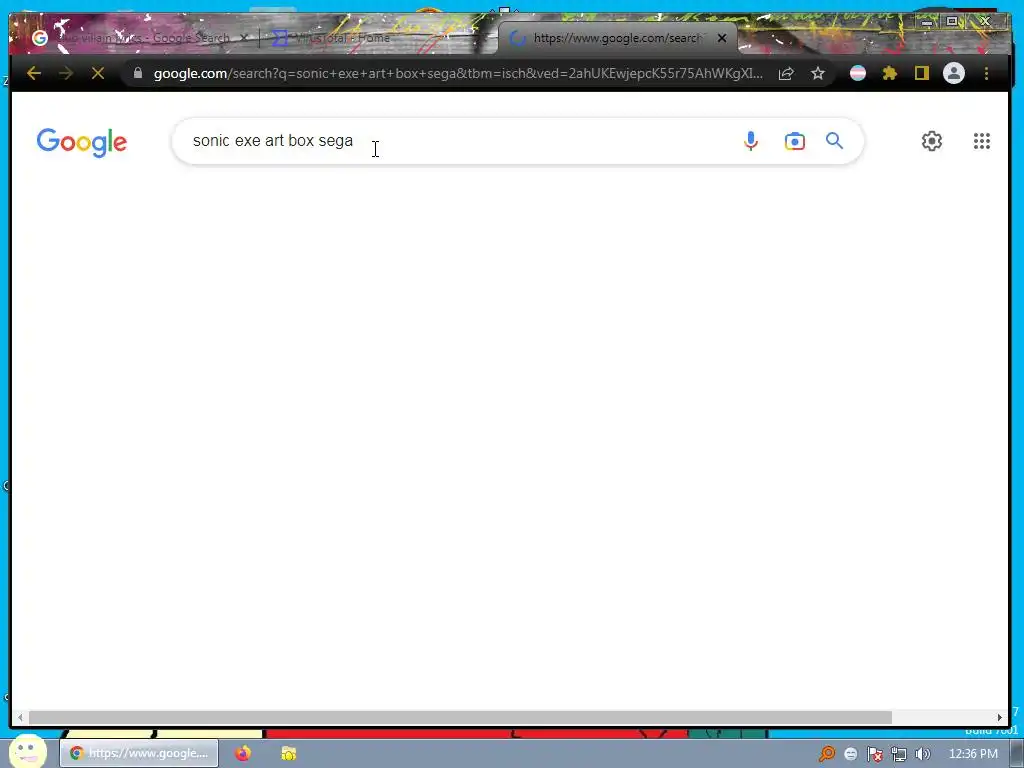This screenshot has width=1024, height=768.
Task: Click the magnifying glass search button
Action: 834,140
